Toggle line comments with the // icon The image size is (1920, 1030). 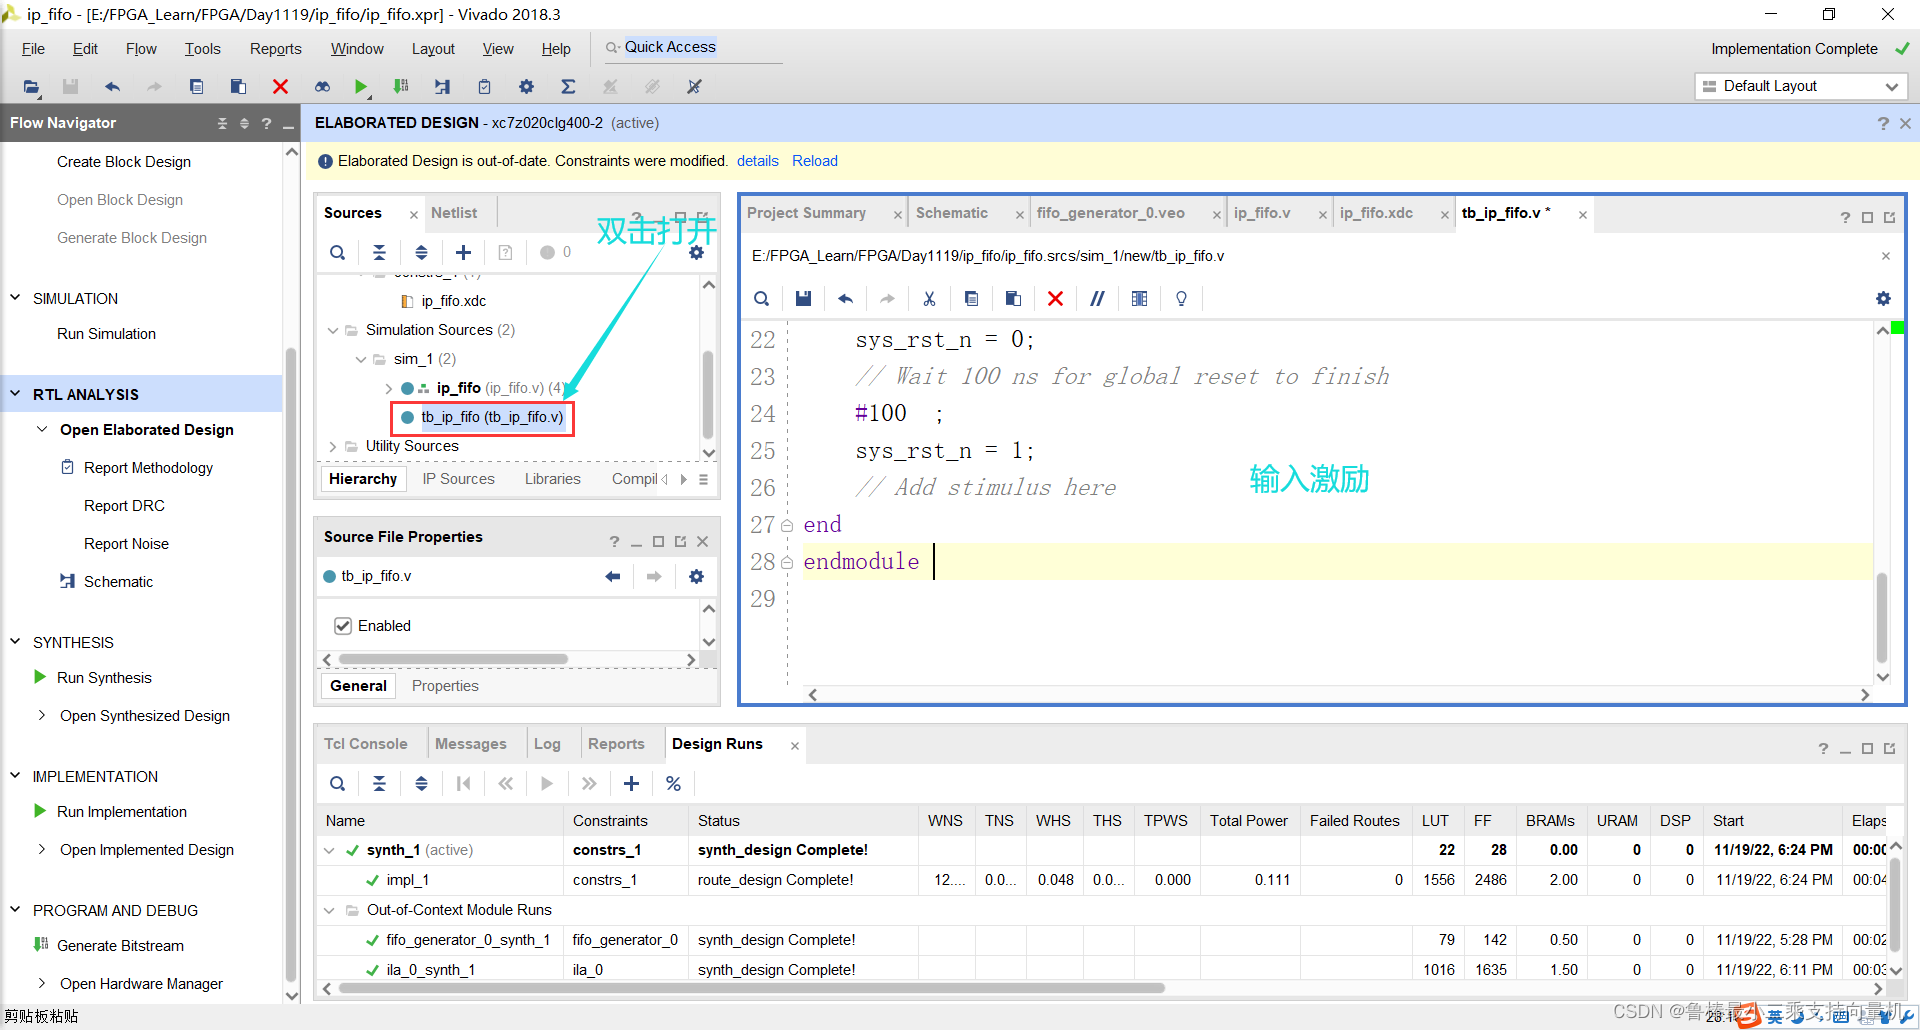(1097, 299)
